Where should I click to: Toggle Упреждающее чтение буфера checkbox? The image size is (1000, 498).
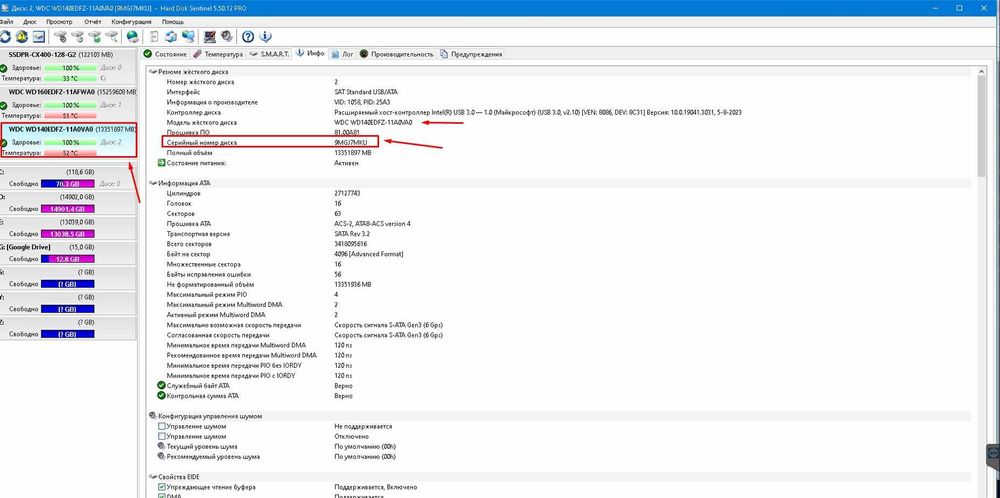coord(161,487)
